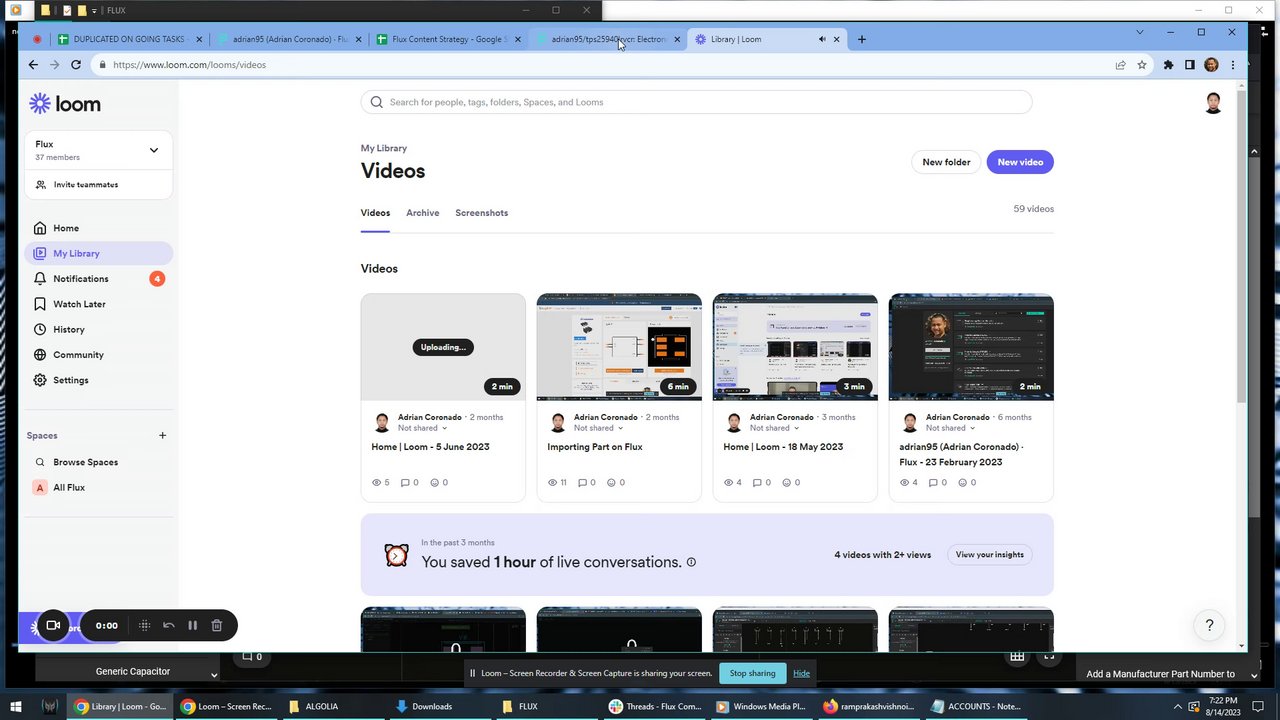This screenshot has height=720, width=1280.
Task: Open My Library in sidebar
Action: [x=98, y=253]
